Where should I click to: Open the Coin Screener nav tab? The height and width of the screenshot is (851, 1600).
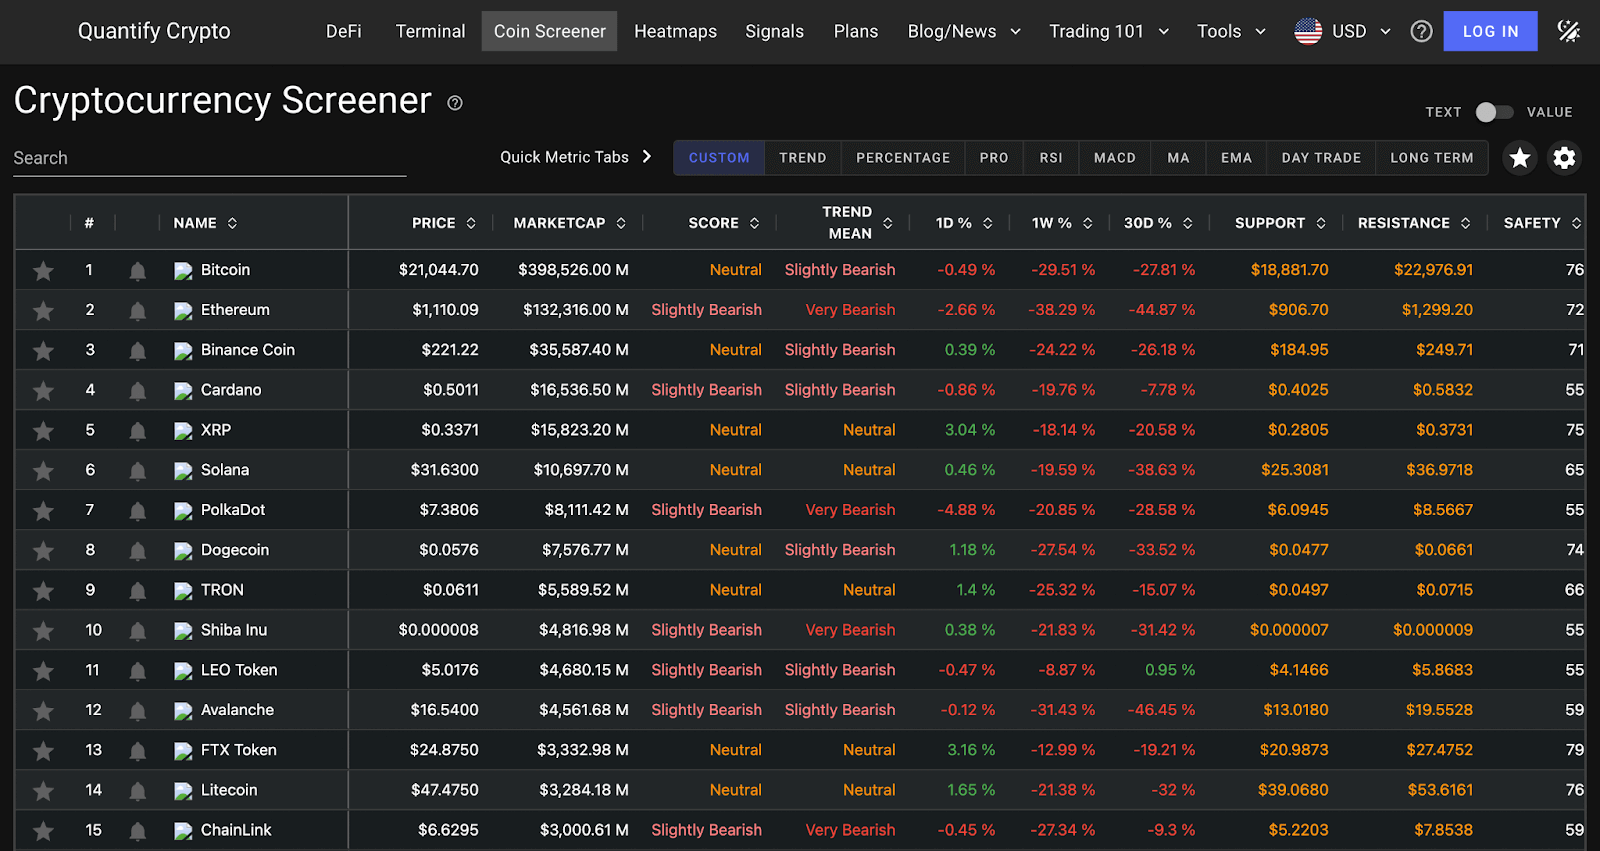(549, 31)
